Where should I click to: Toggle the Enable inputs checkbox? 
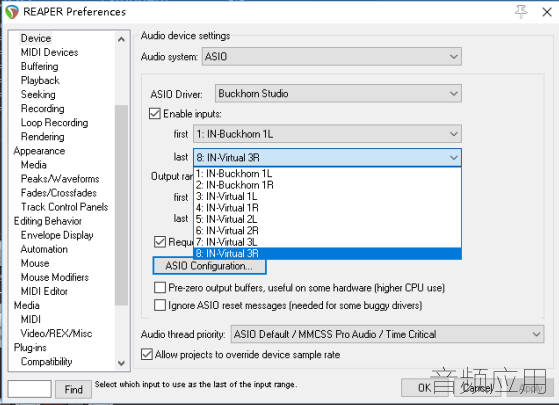click(x=155, y=114)
